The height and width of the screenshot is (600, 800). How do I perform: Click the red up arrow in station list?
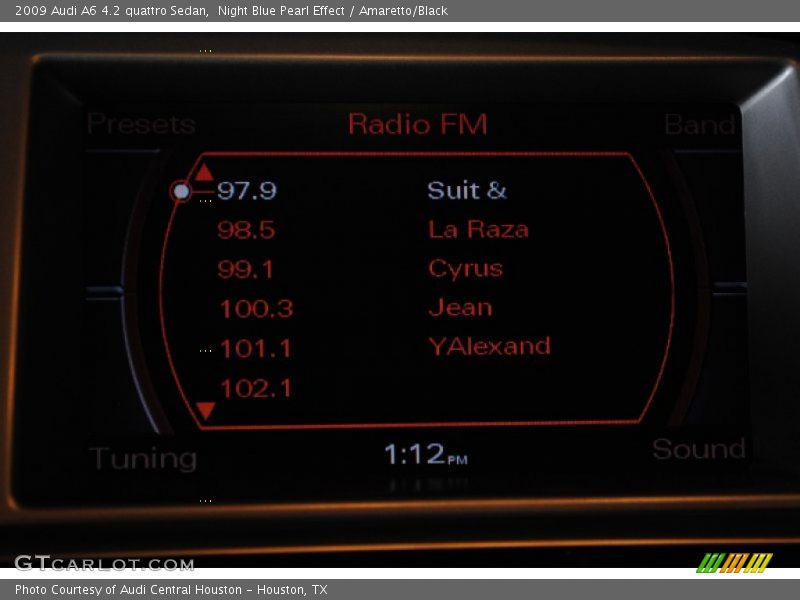point(204,172)
